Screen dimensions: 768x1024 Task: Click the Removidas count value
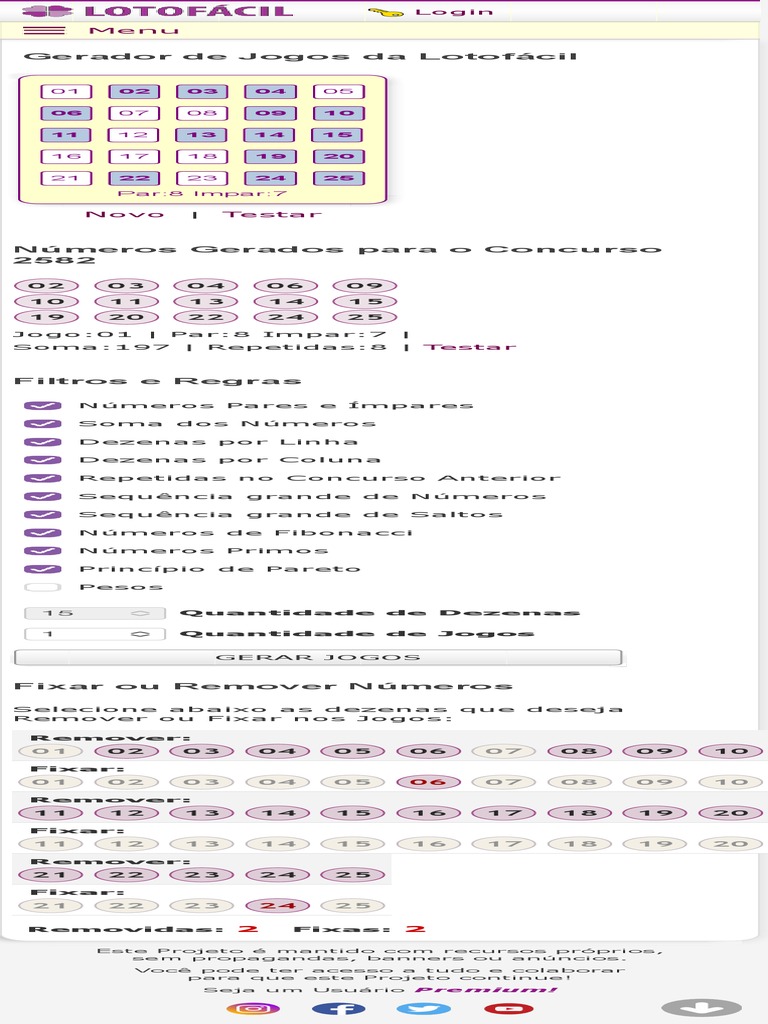point(248,929)
